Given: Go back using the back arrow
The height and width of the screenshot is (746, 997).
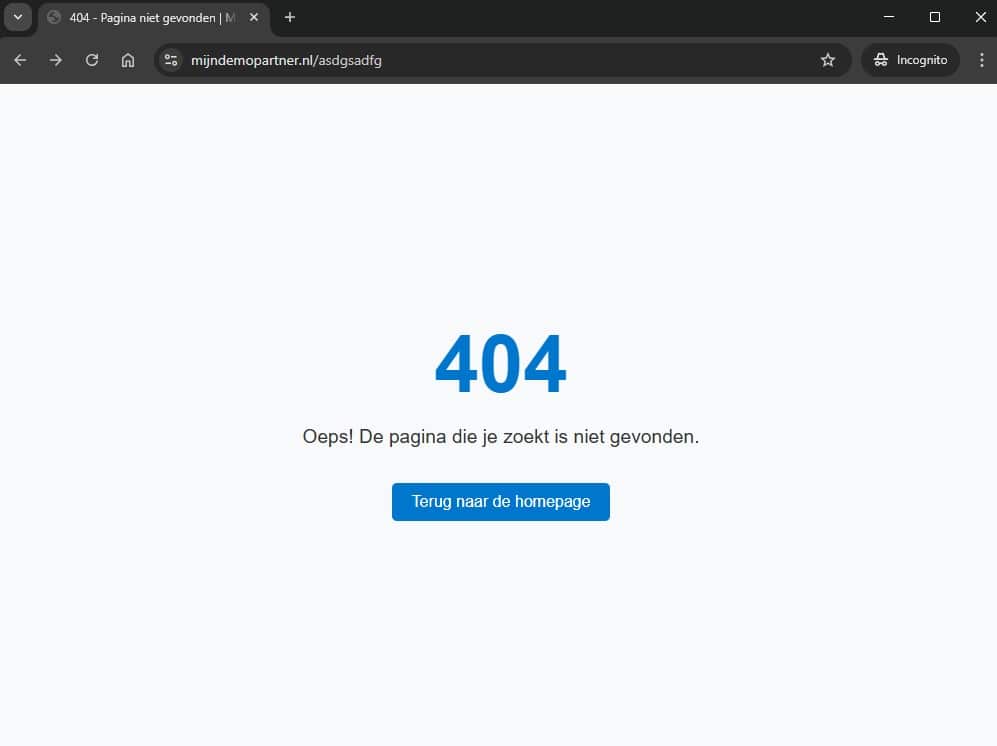Looking at the screenshot, I should 20,60.
